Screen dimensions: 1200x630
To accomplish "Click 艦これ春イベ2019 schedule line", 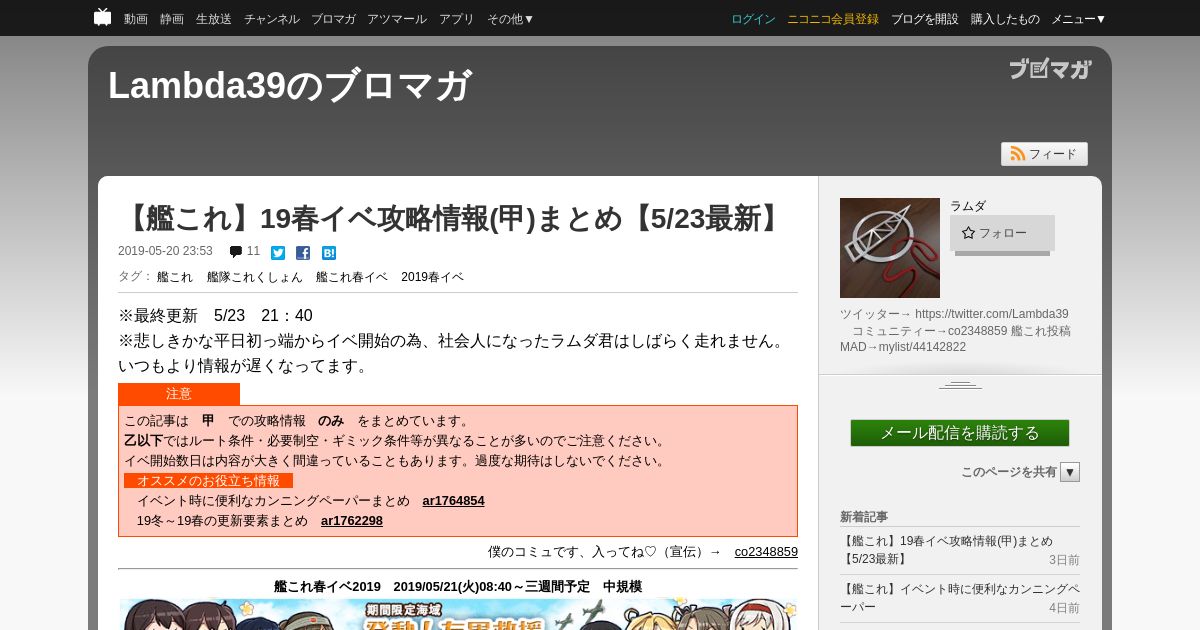I will (458, 587).
